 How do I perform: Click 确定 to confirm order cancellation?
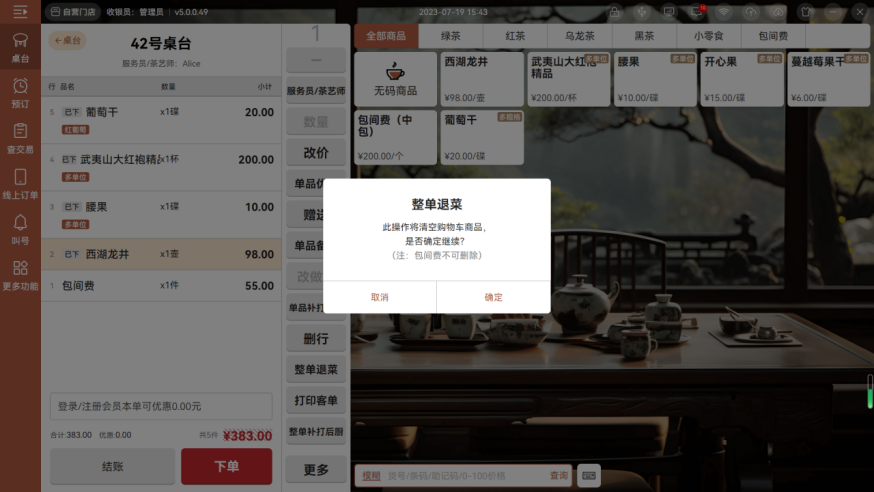point(493,297)
